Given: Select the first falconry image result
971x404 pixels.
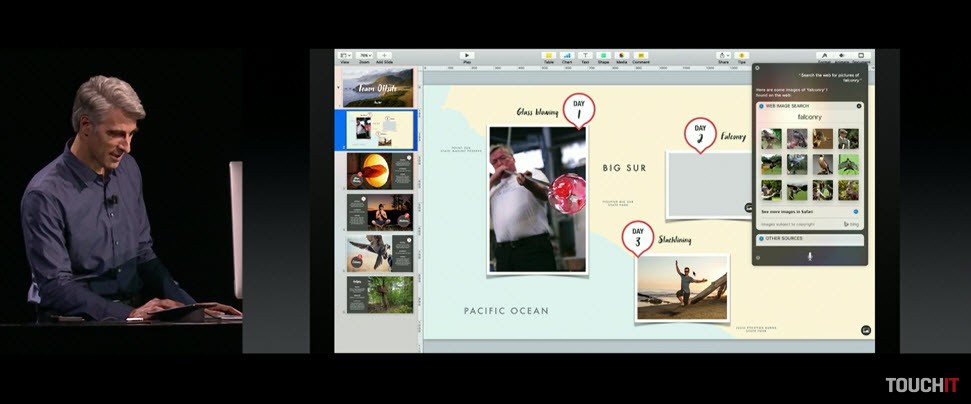Looking at the screenshot, I should (771, 138).
